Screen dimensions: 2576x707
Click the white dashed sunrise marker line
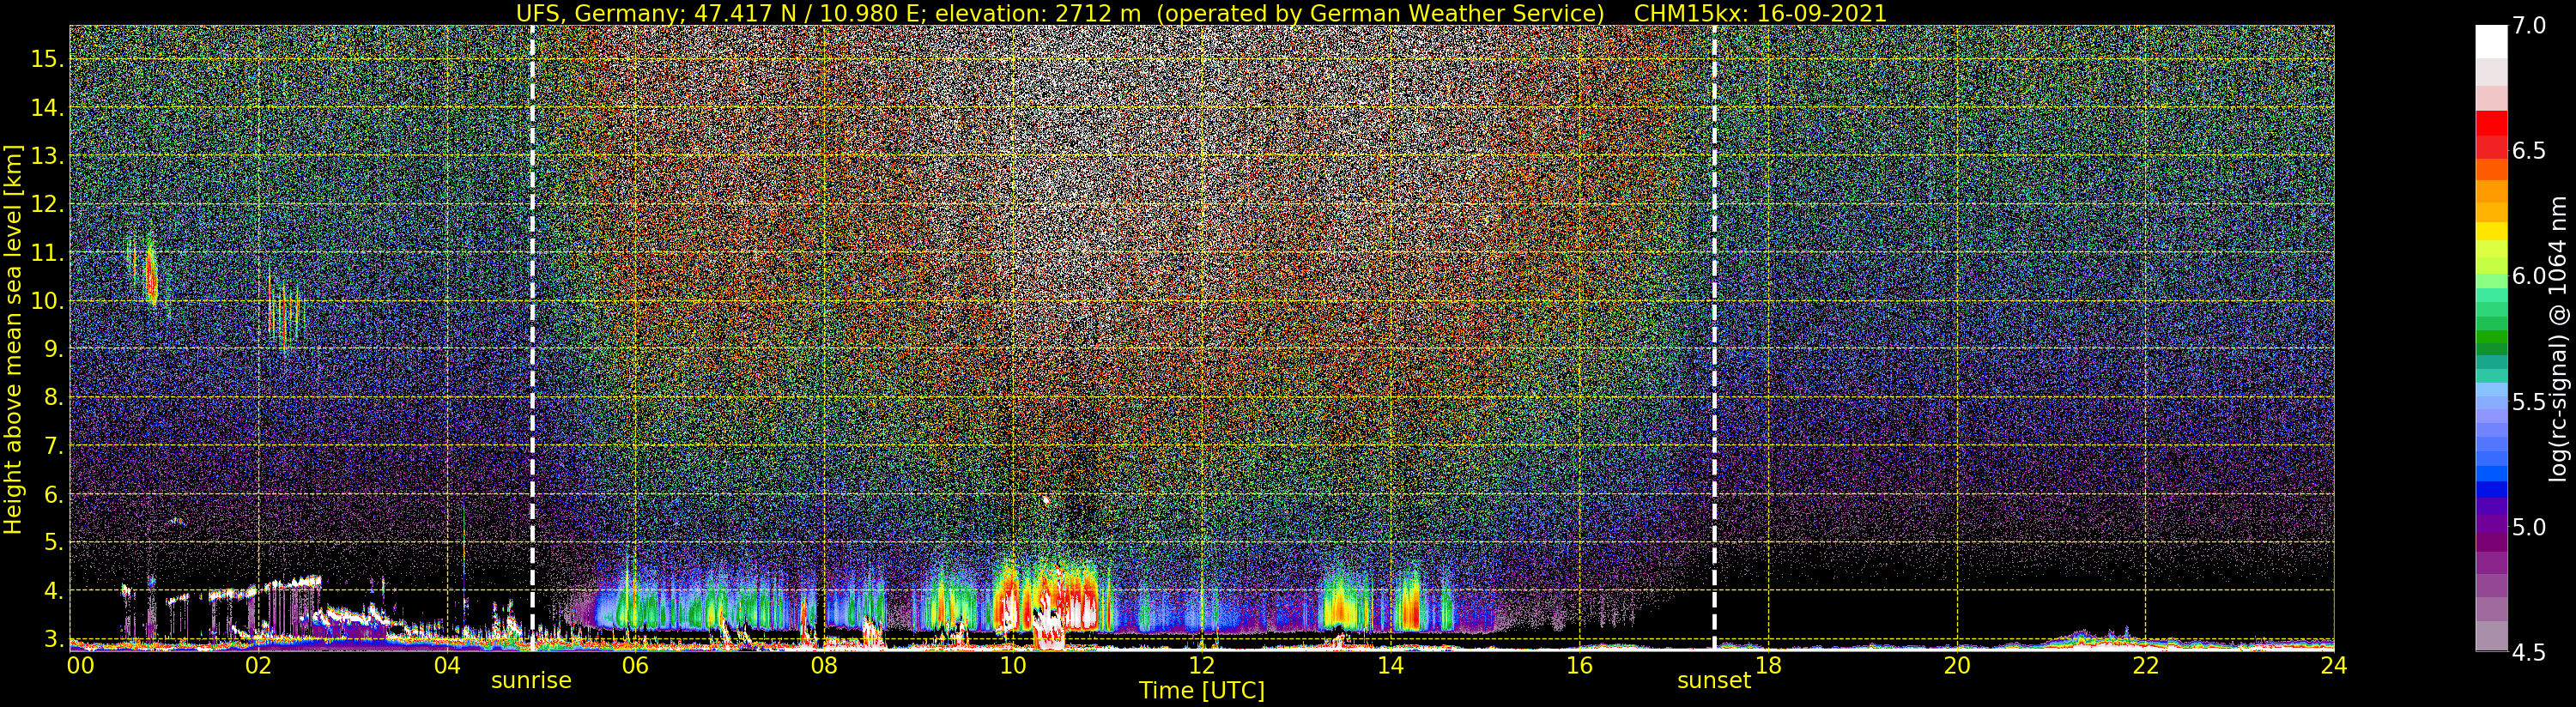[x=532, y=338]
